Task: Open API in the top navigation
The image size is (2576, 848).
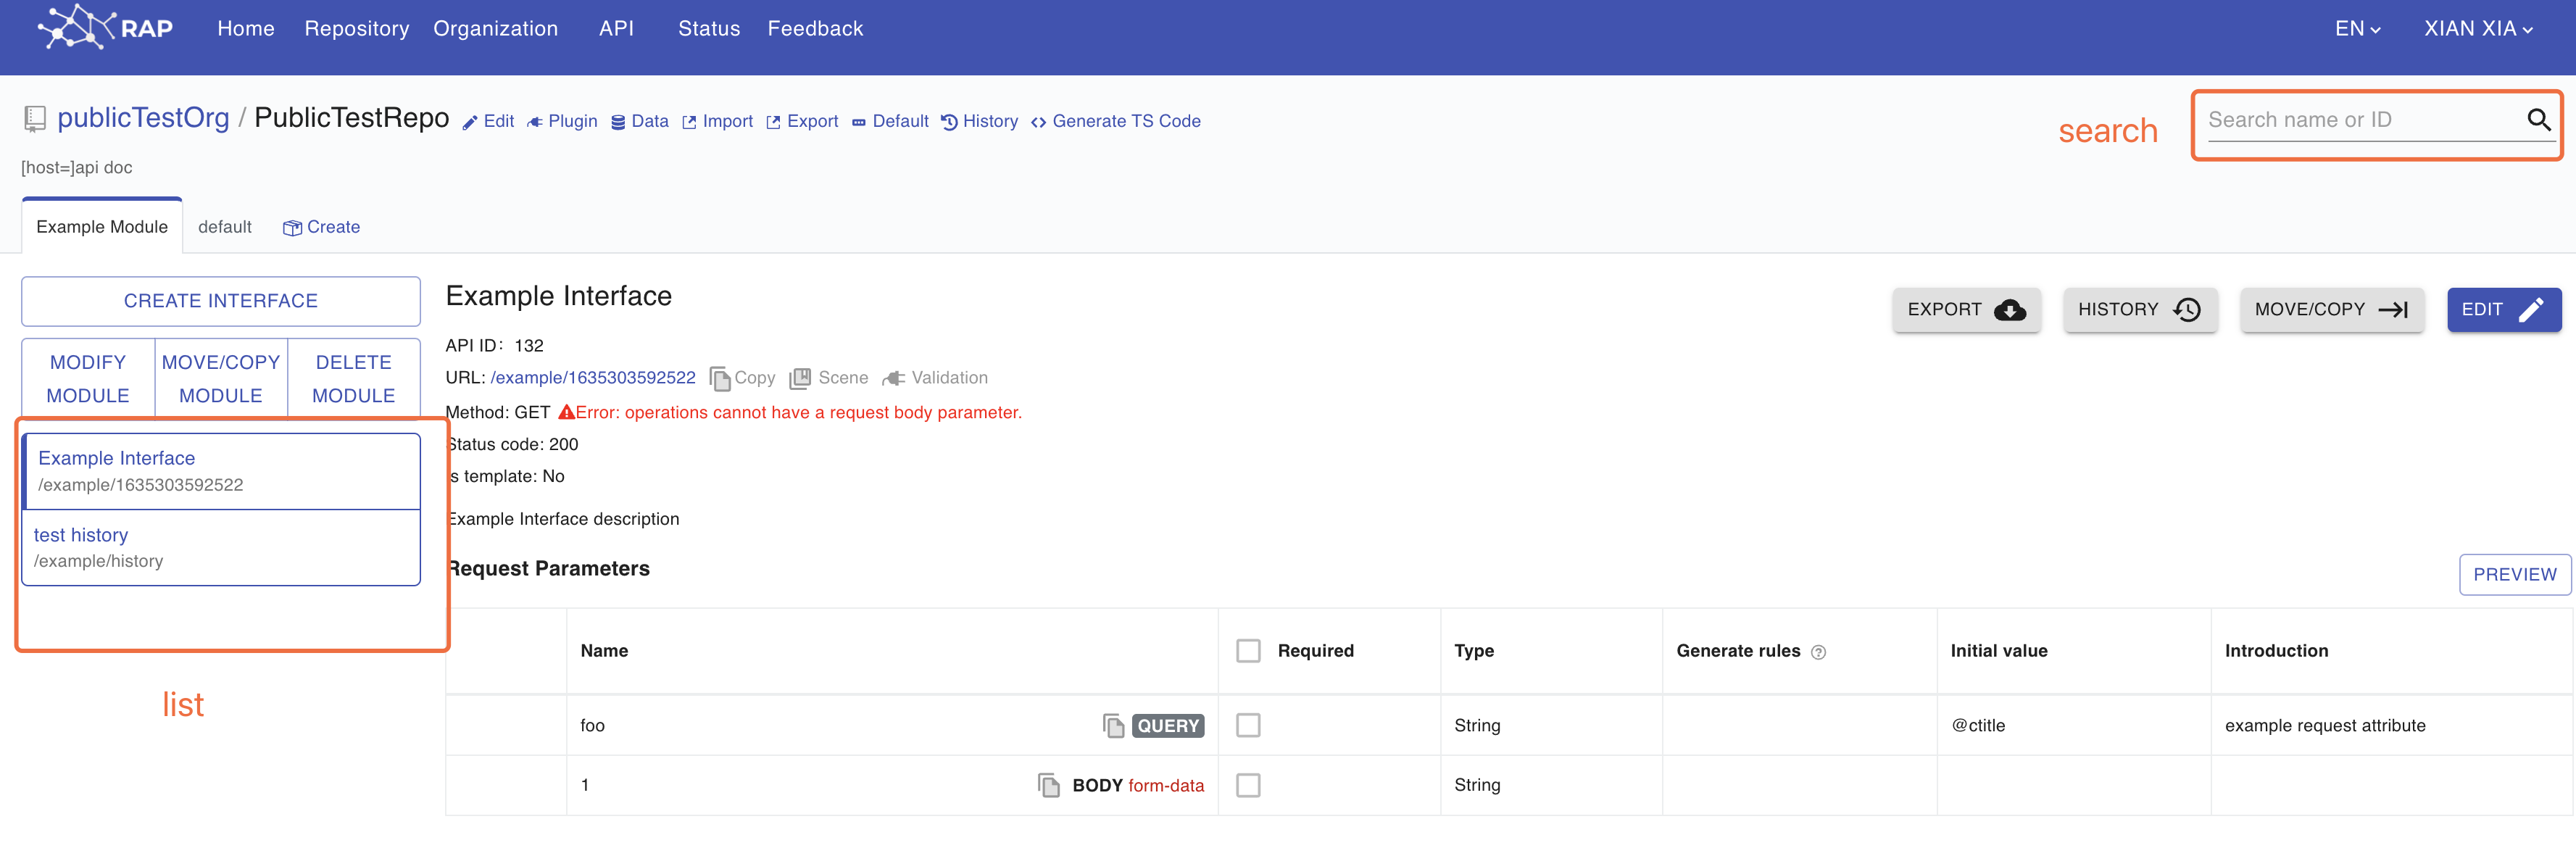Action: pyautogui.click(x=616, y=29)
